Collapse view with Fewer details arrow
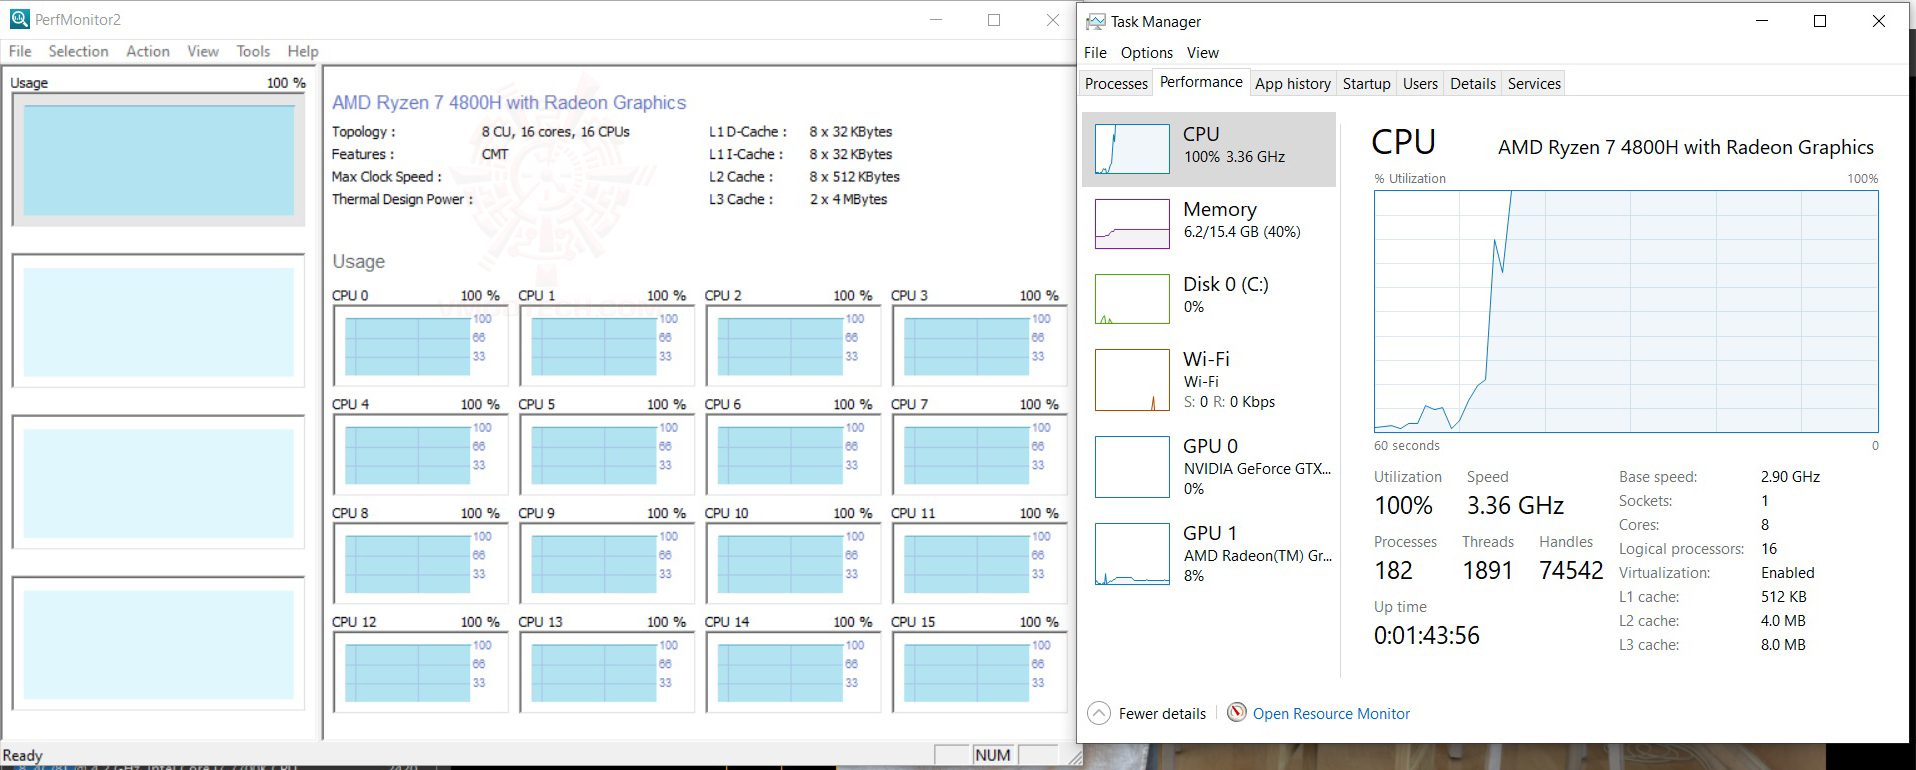The height and width of the screenshot is (770, 1916). (x=1099, y=714)
